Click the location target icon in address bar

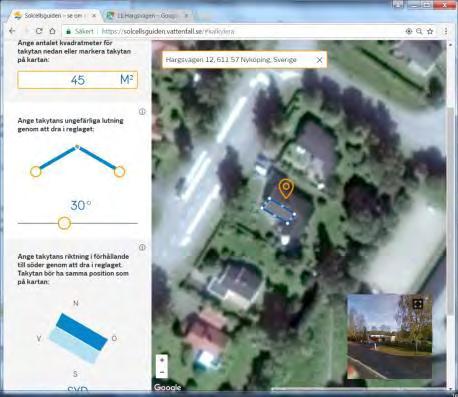pos(409,31)
